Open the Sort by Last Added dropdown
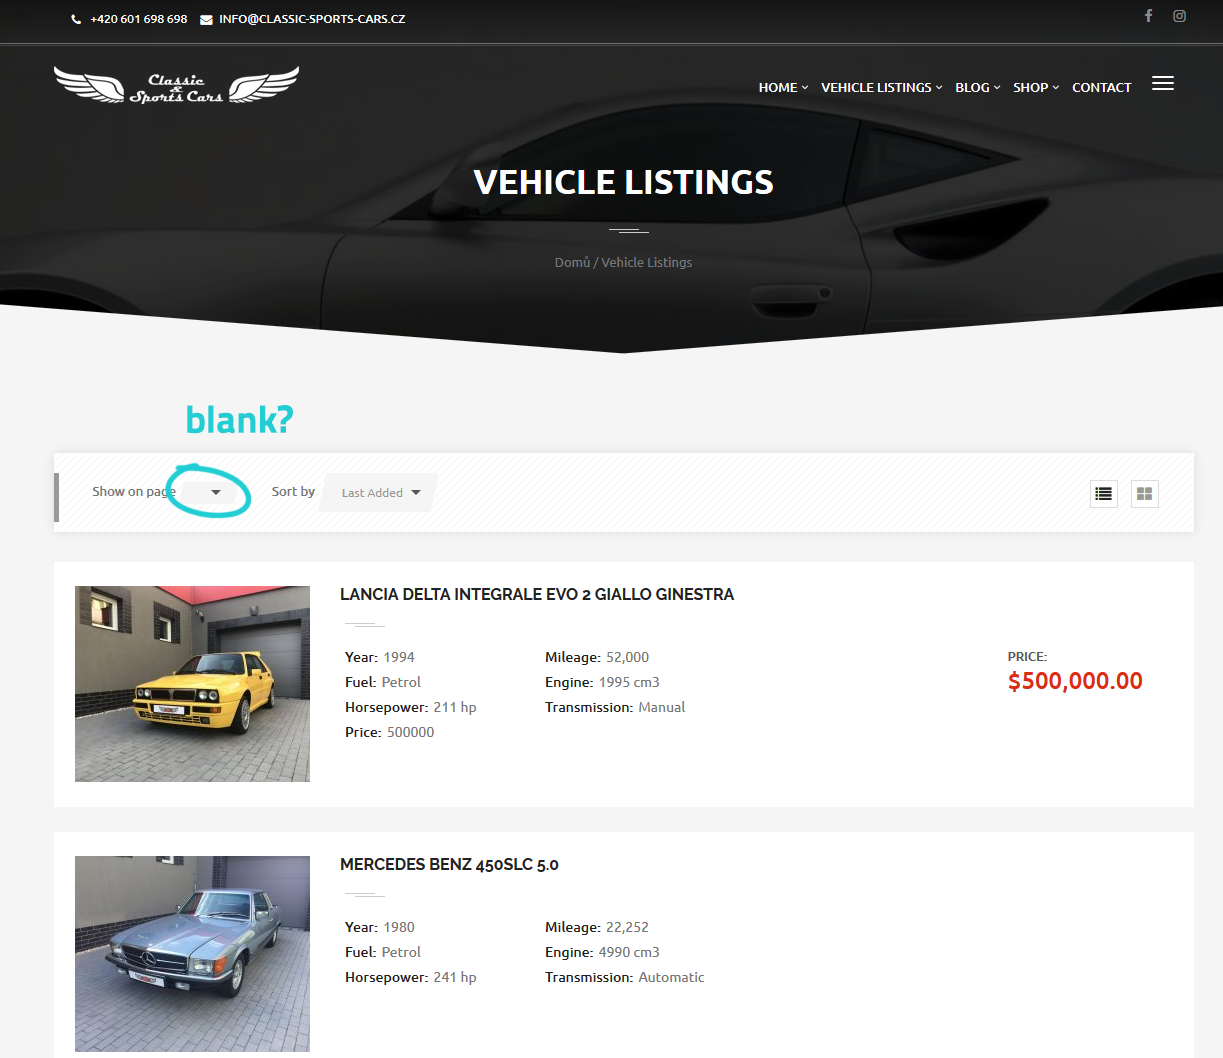The height and width of the screenshot is (1058, 1223). tap(380, 492)
